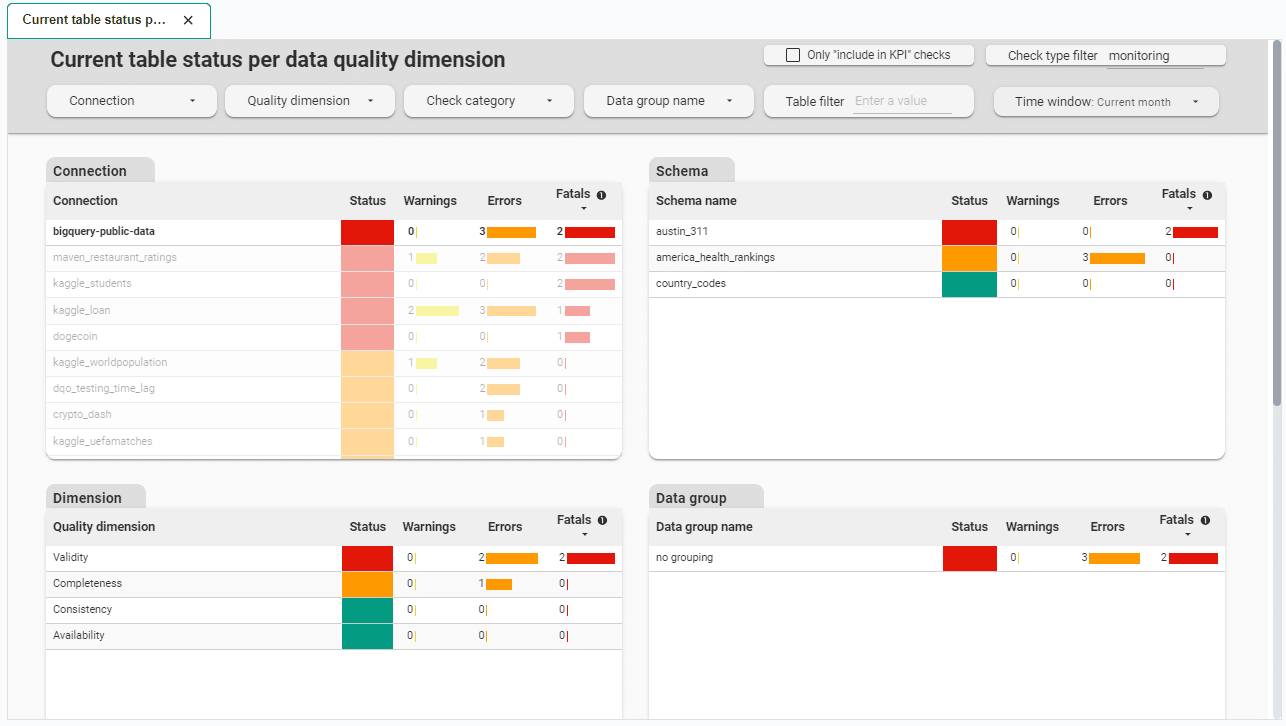Click Errors column header in Connection table
The width and height of the screenshot is (1286, 726).
[505, 201]
